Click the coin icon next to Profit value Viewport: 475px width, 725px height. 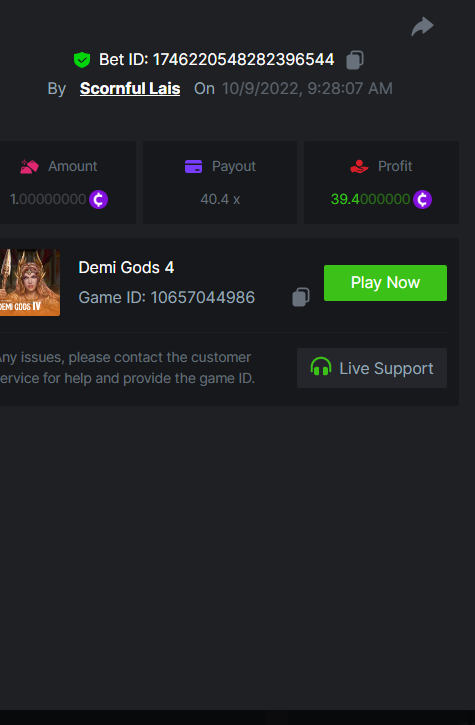point(422,199)
